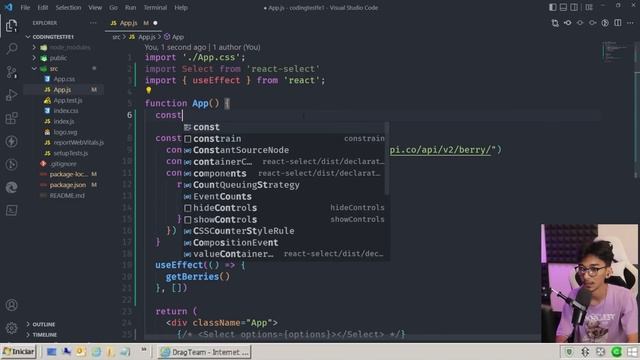Open Customize Layout icon

pos(589,7)
